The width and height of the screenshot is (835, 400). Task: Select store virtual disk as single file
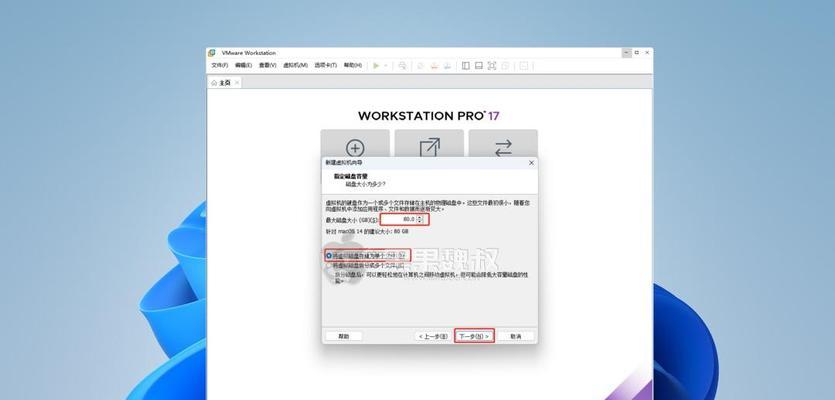pos(366,256)
